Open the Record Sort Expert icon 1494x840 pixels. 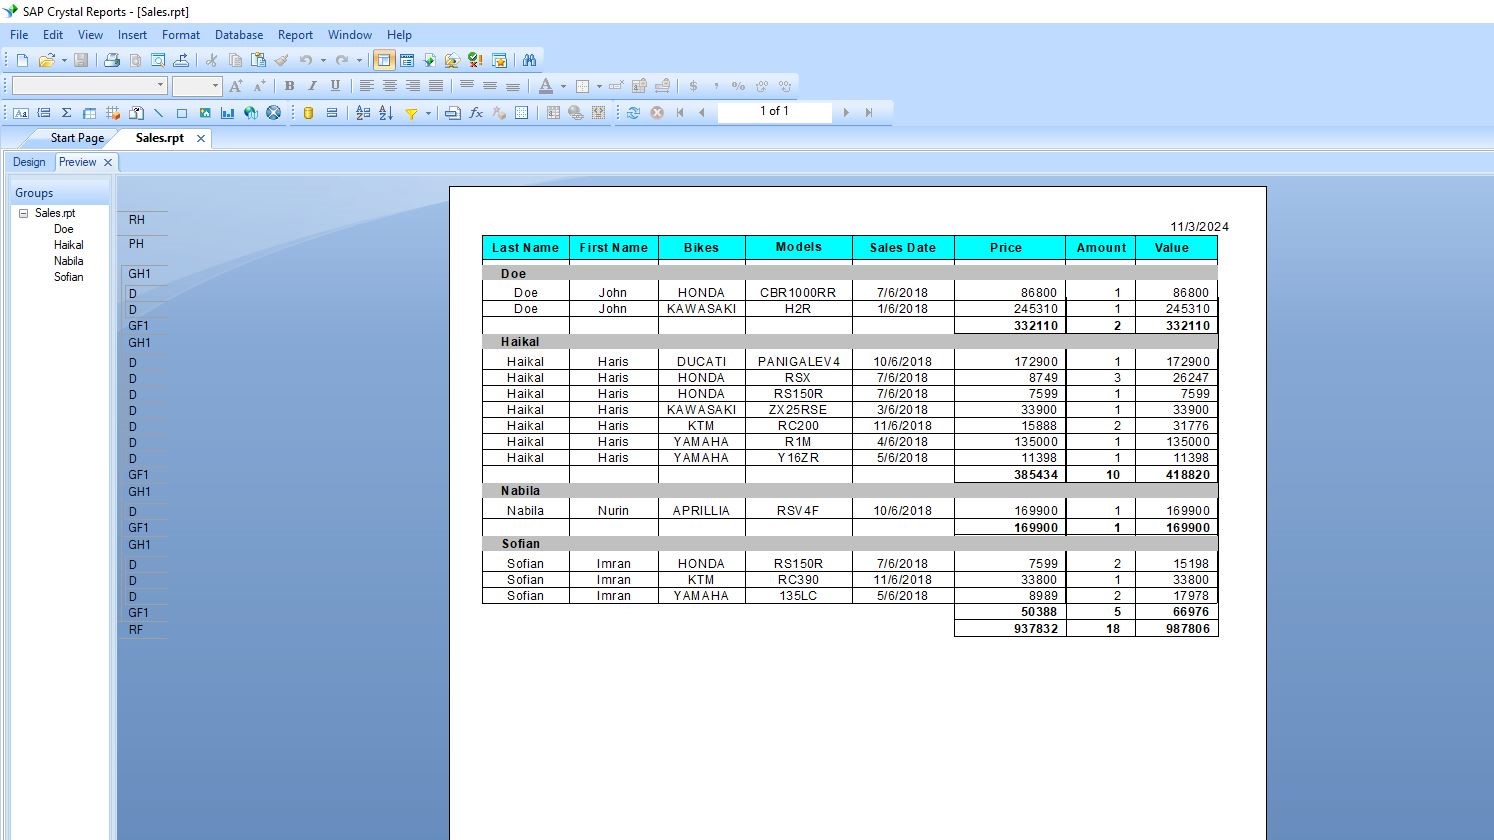(x=386, y=113)
